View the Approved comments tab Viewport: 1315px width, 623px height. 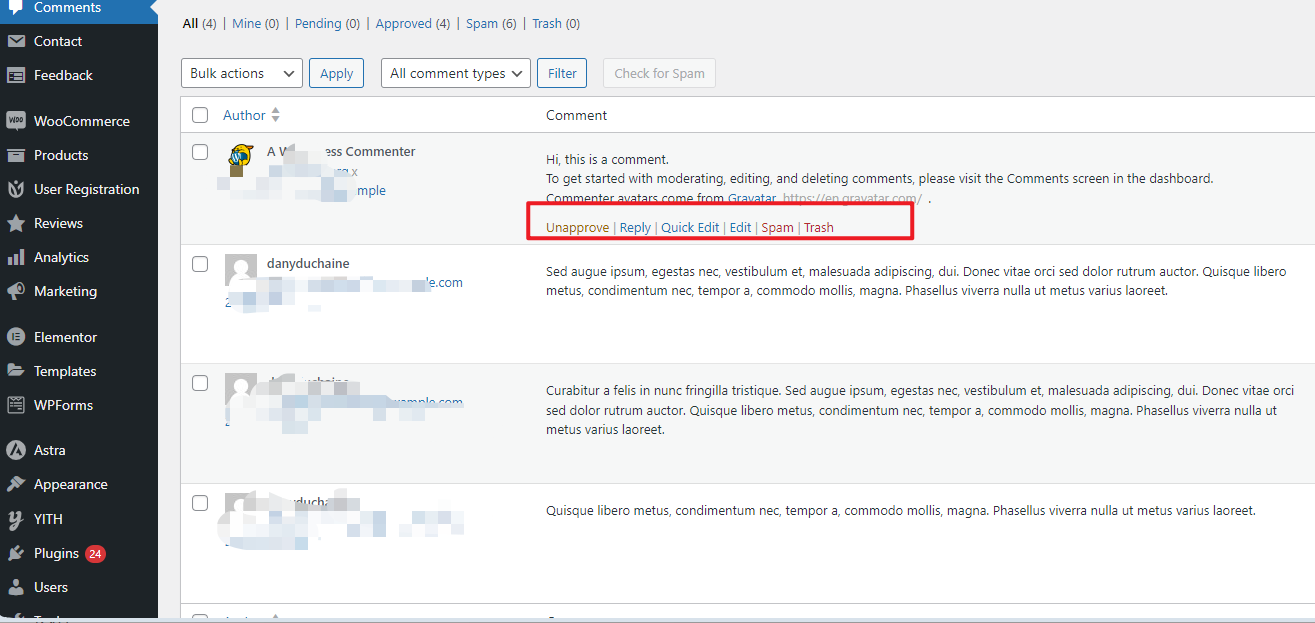click(x=405, y=22)
